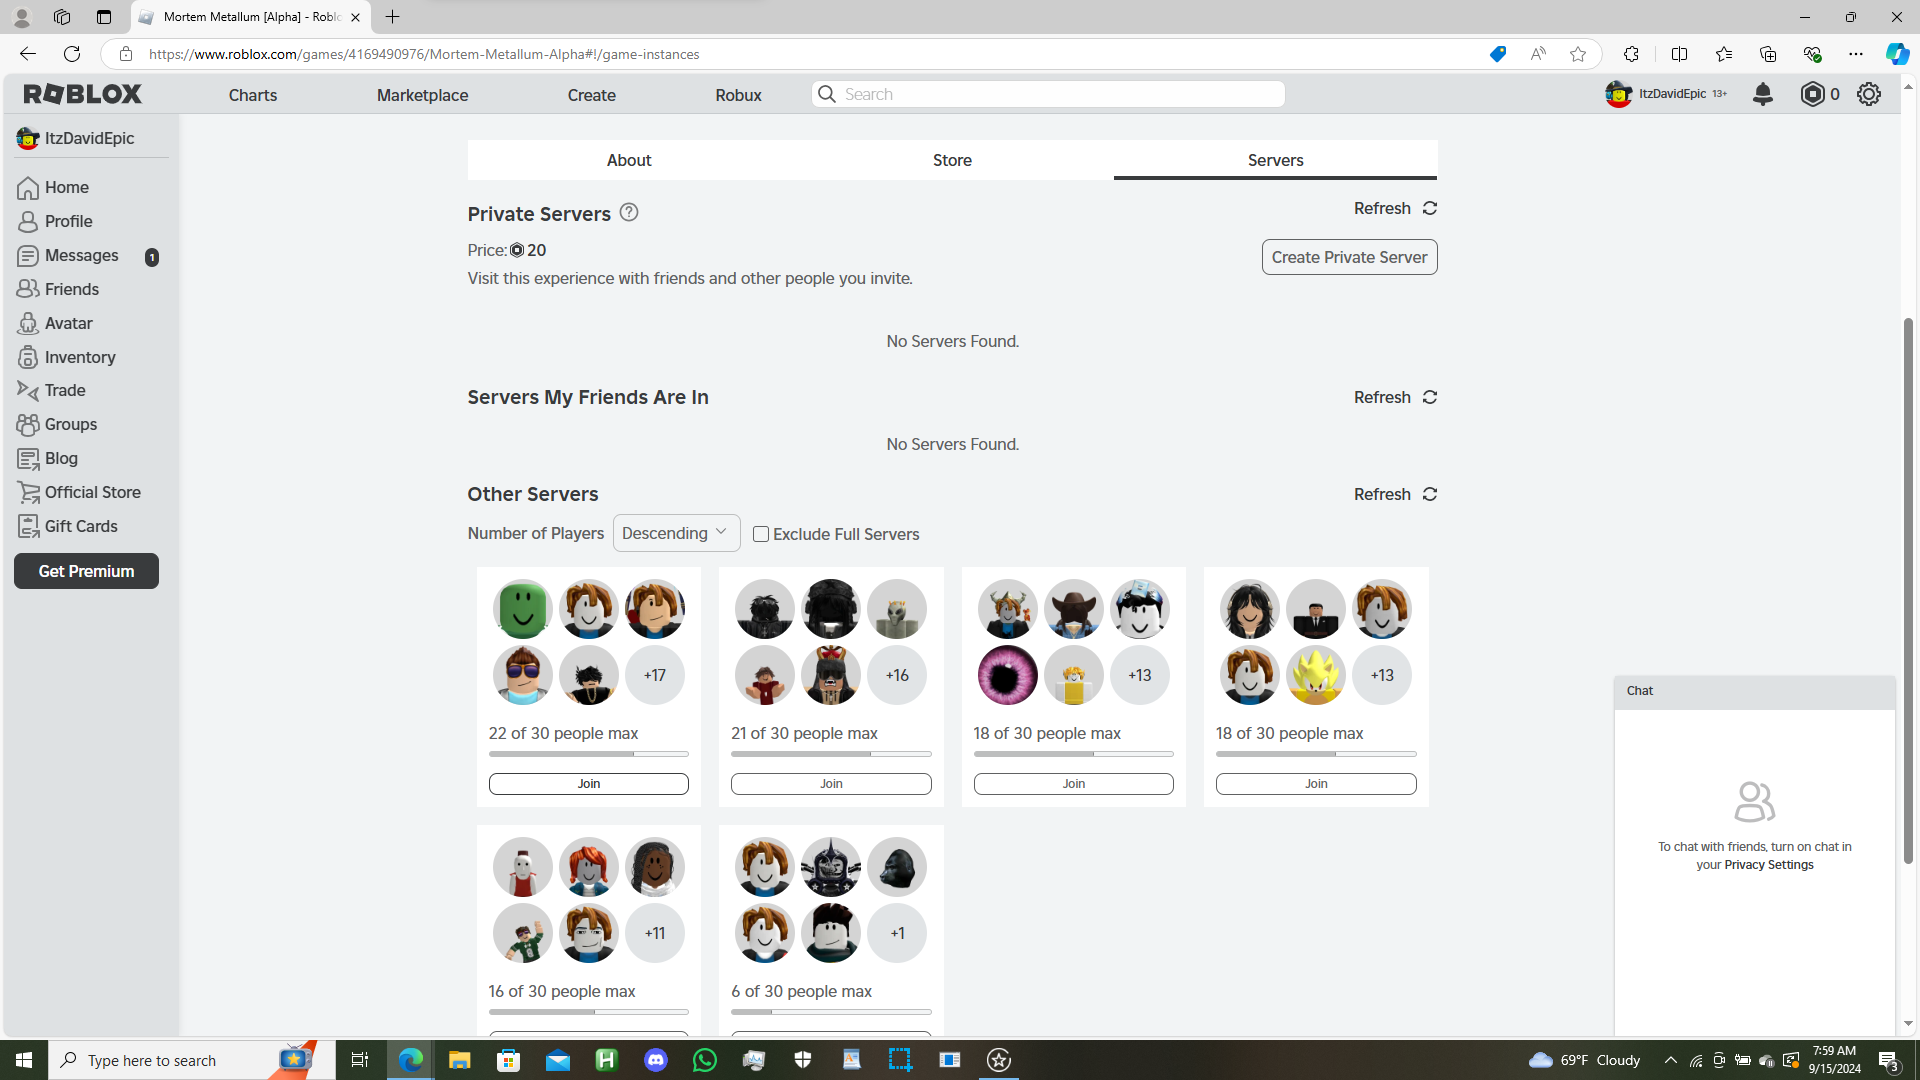Open Create in the top navigation
The height and width of the screenshot is (1080, 1920).
click(x=592, y=95)
